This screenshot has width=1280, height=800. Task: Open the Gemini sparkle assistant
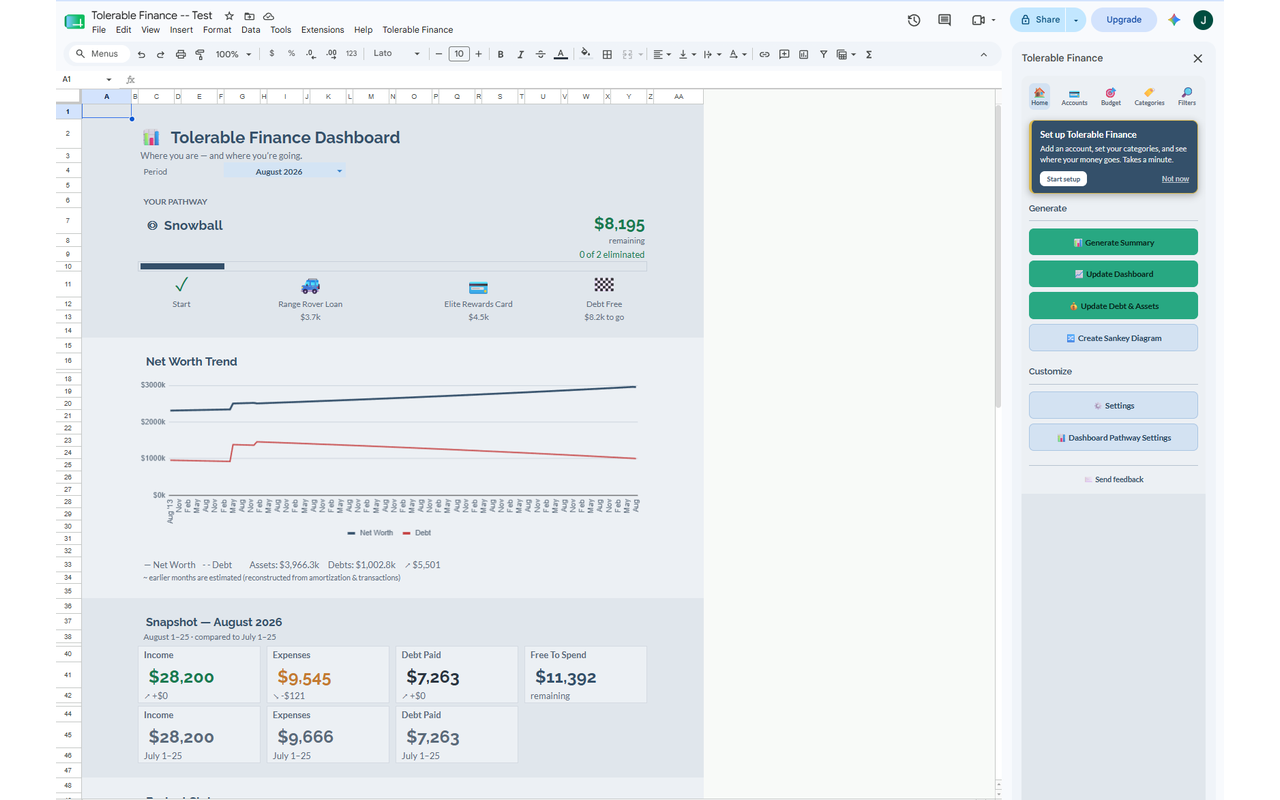(x=1174, y=20)
